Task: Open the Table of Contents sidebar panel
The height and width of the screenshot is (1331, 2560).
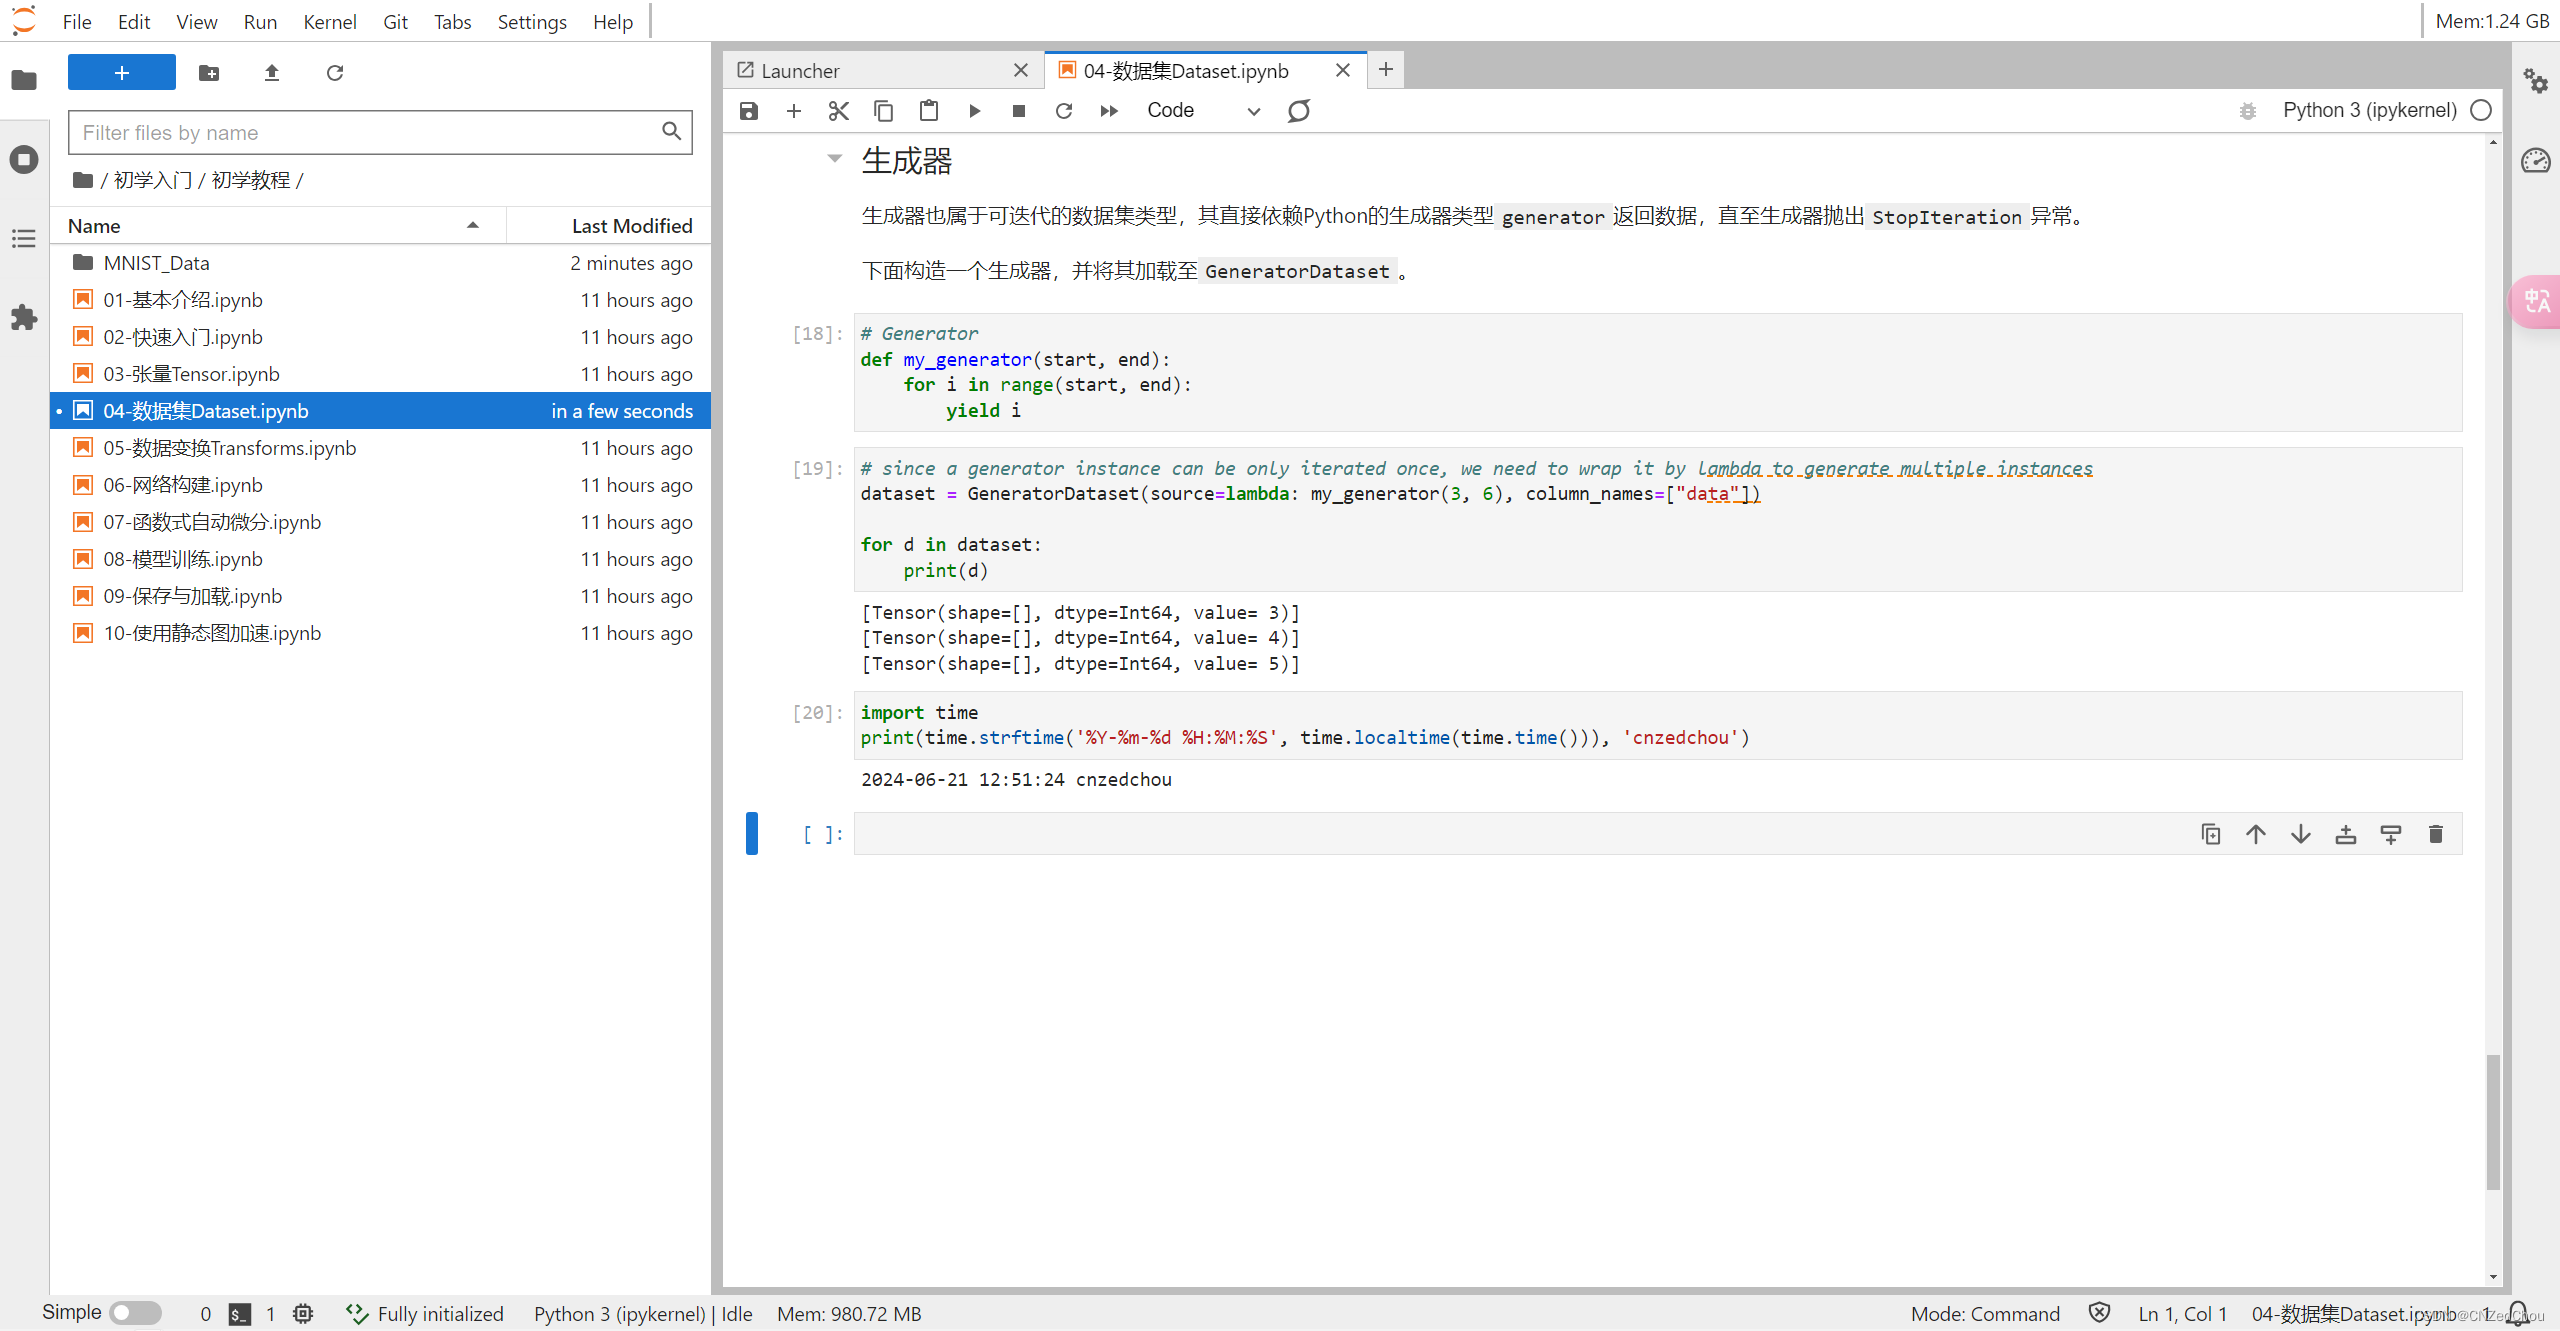Action: (24, 238)
